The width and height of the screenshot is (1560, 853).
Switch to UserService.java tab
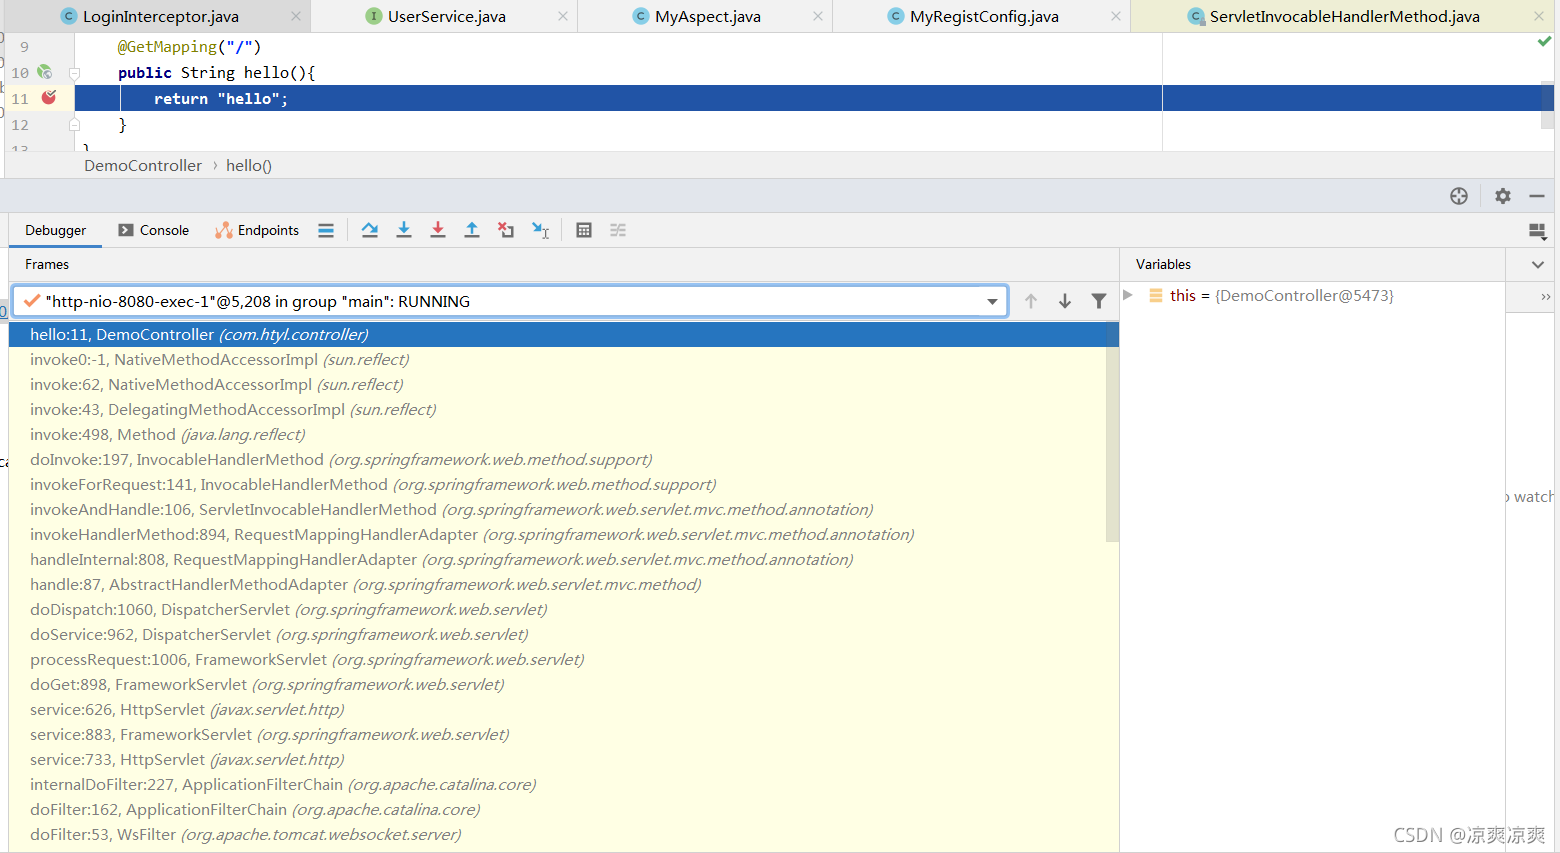pos(446,16)
